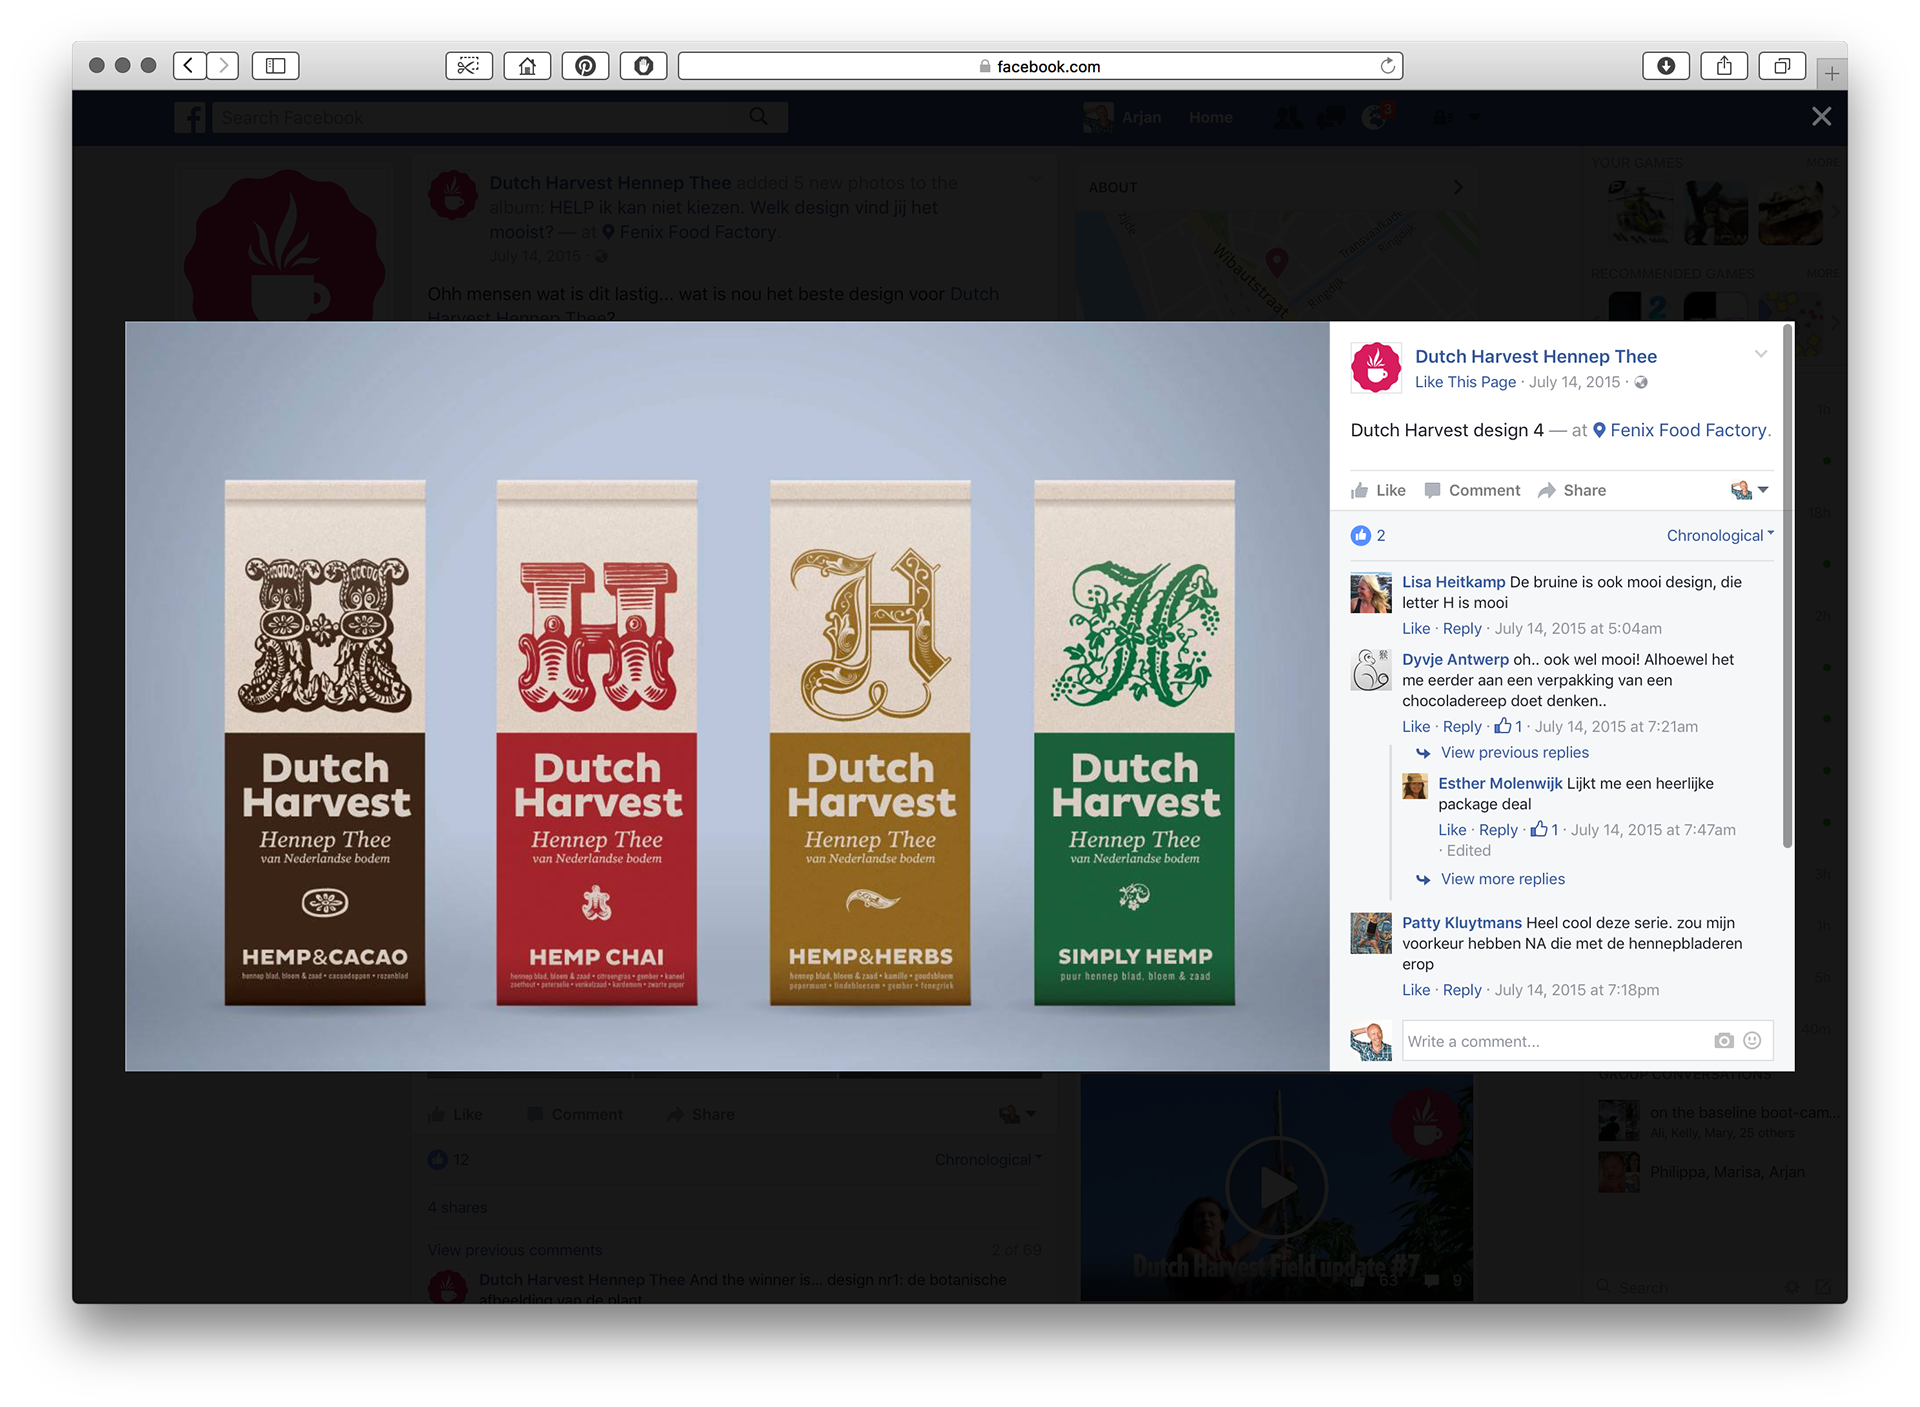This screenshot has height=1407, width=1920.
Task: Open a new tab with plus button
Action: (x=1831, y=73)
